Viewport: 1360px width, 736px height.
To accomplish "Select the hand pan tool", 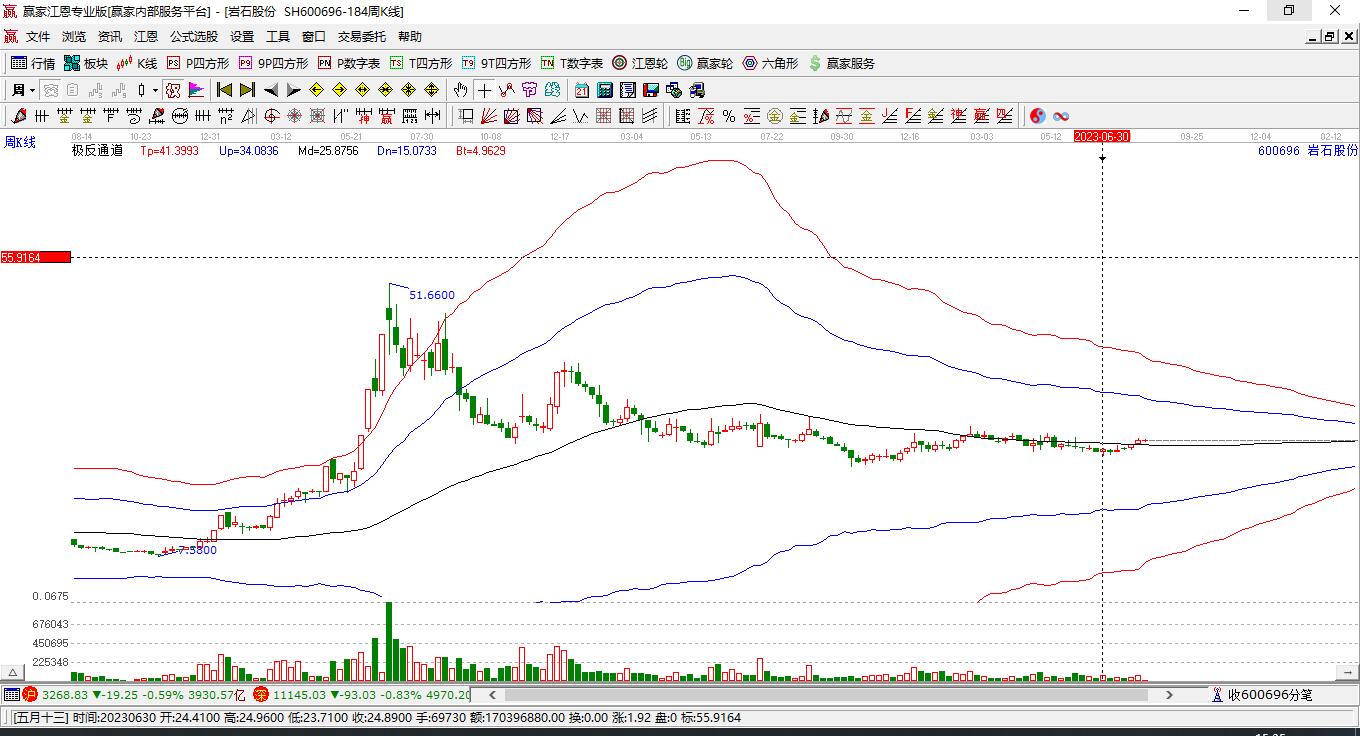I will pyautogui.click(x=461, y=90).
